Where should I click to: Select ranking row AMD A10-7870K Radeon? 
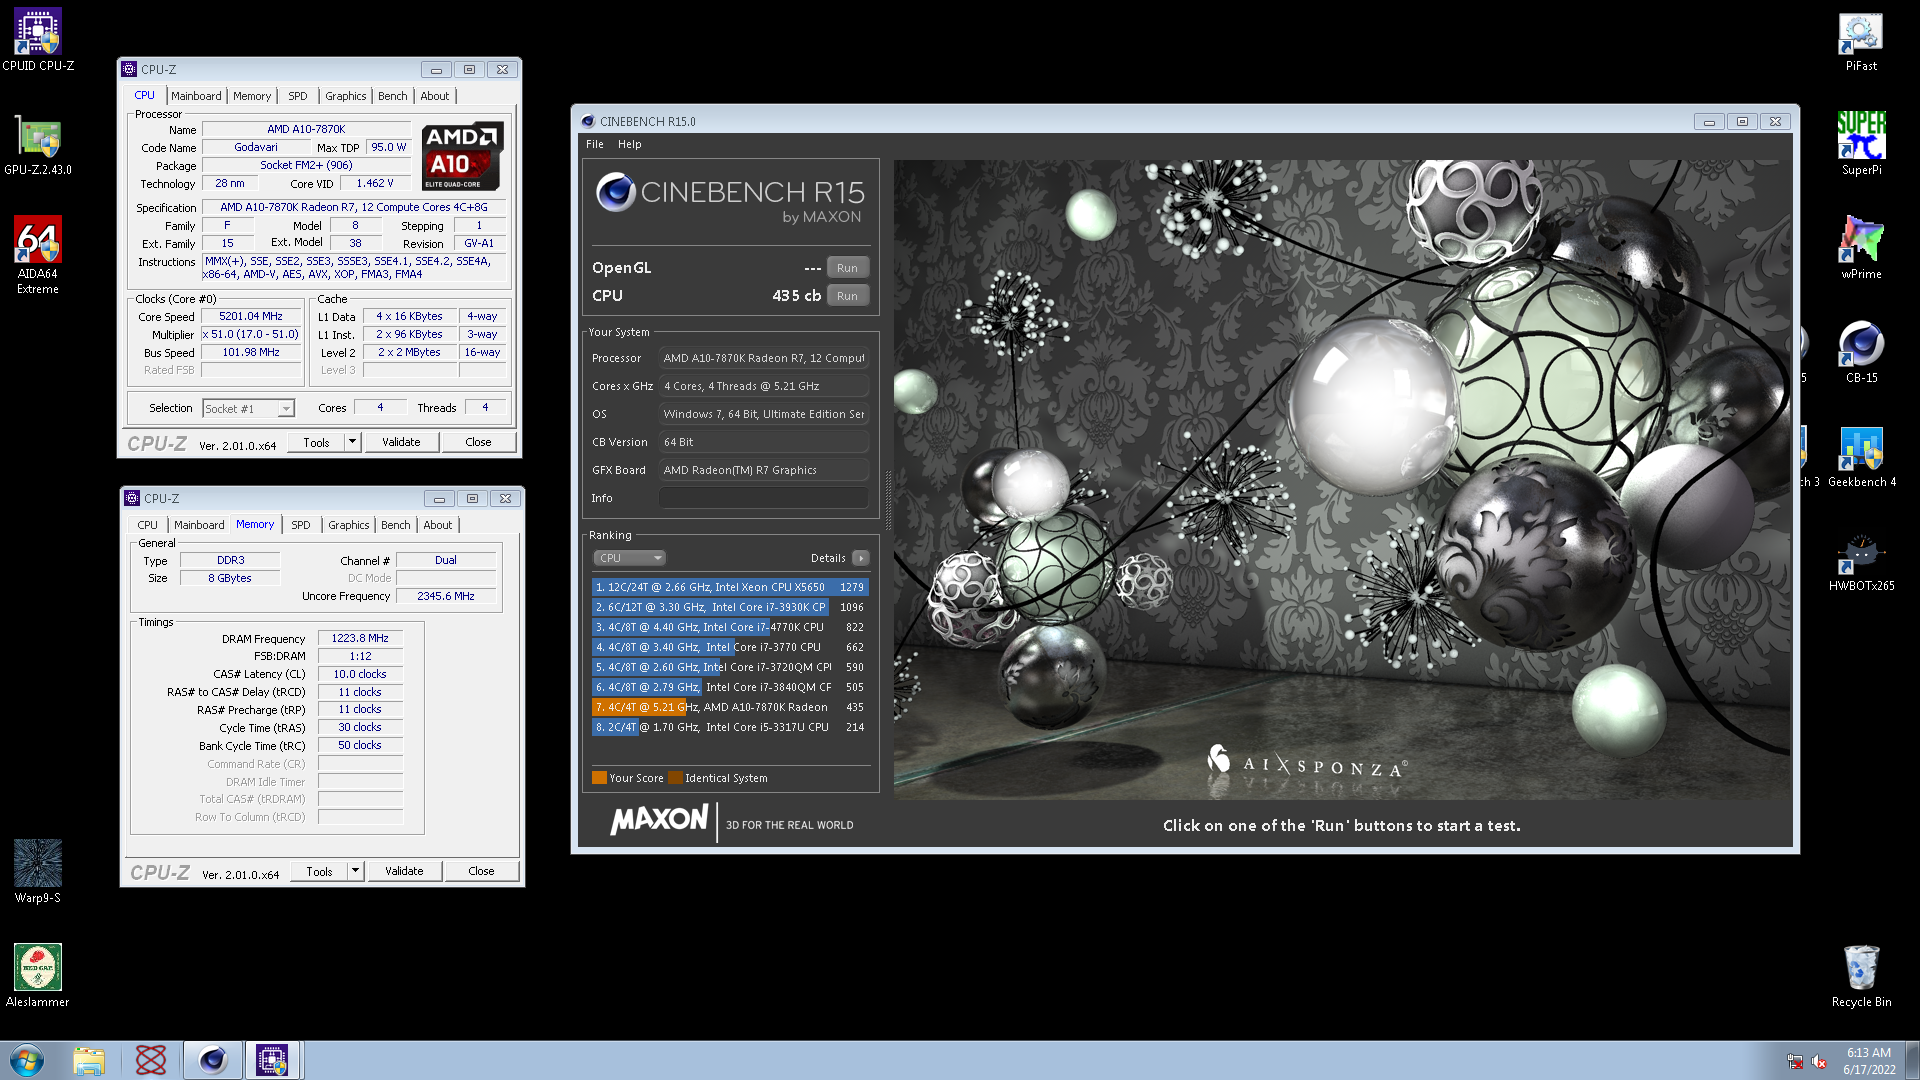(730, 707)
